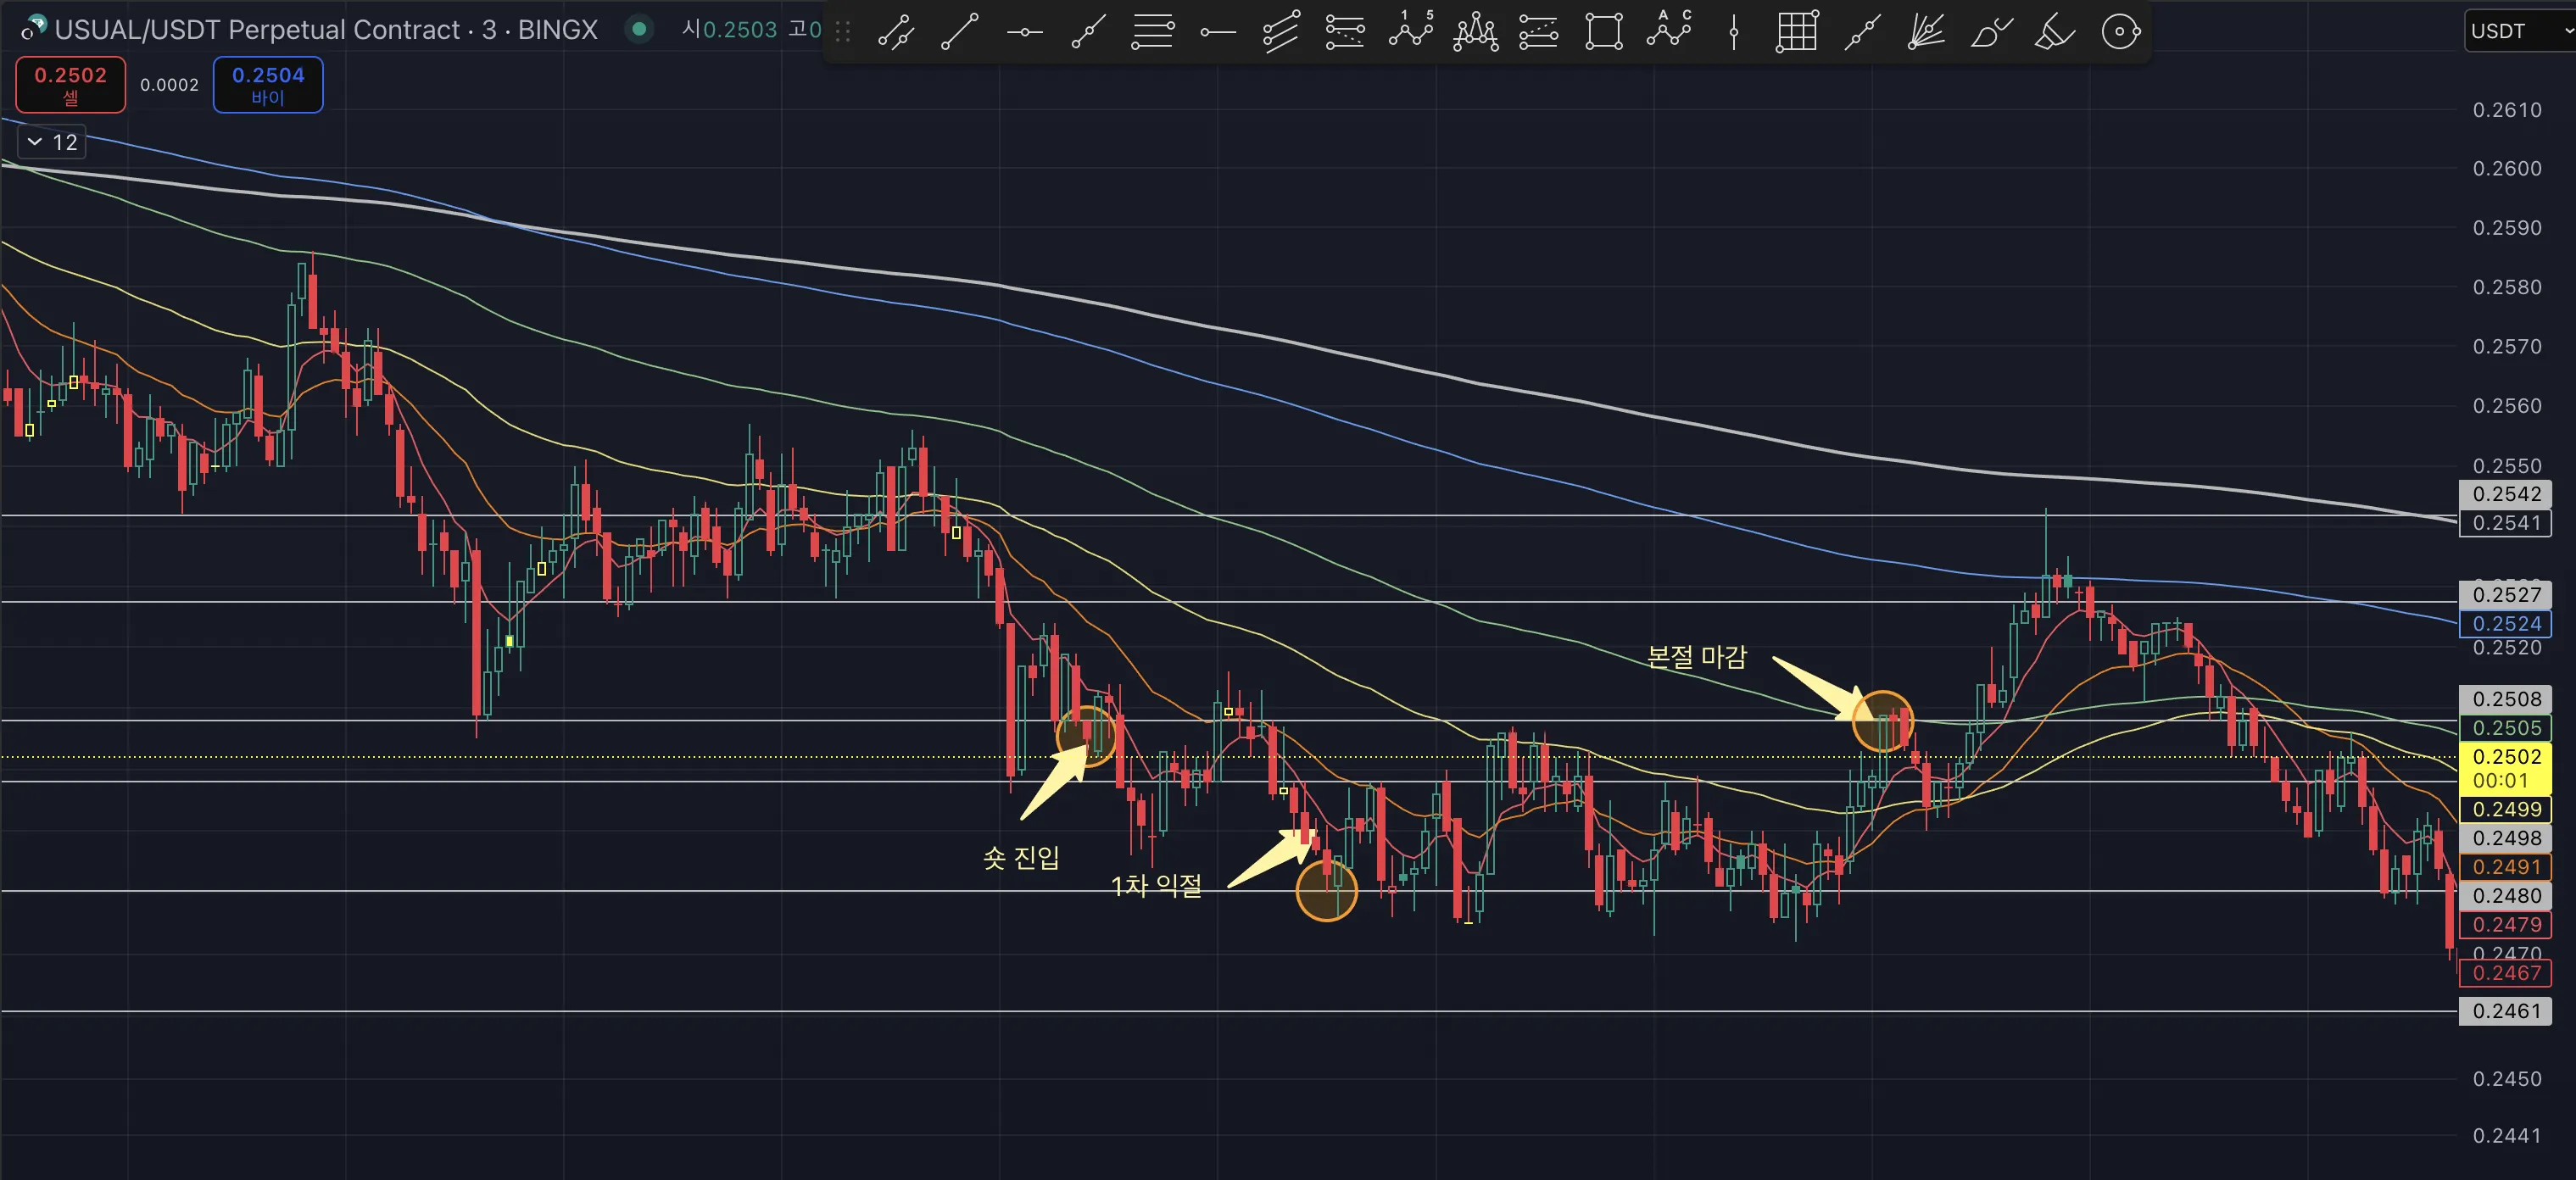Click the 0.2480 horizontal line price label
The height and width of the screenshot is (1180, 2576).
click(x=2505, y=896)
